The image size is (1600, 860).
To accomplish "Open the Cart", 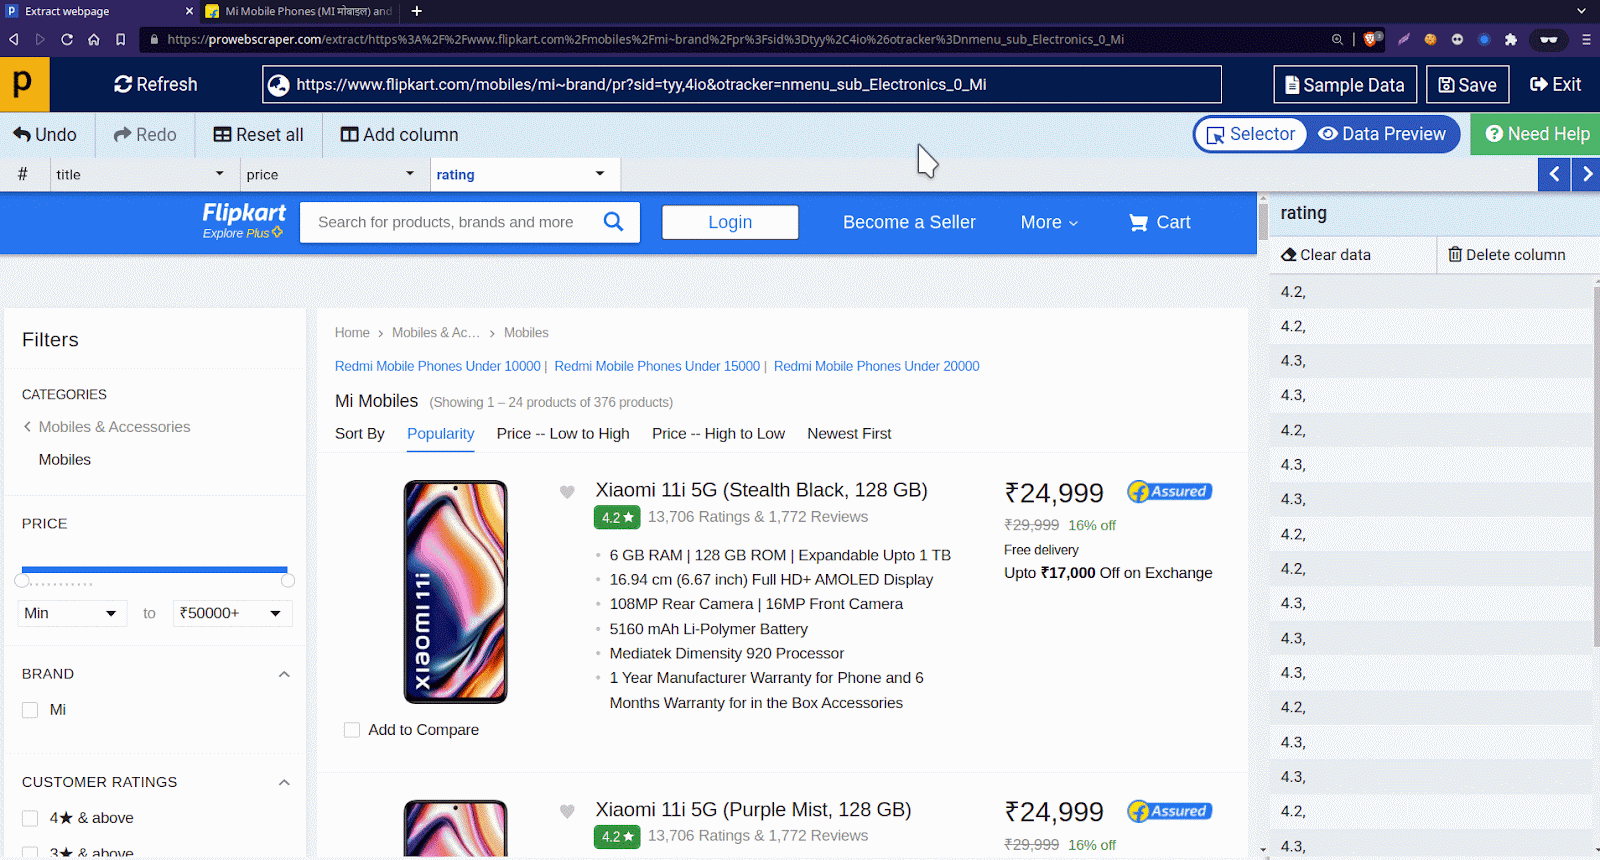I will pyautogui.click(x=1160, y=222).
